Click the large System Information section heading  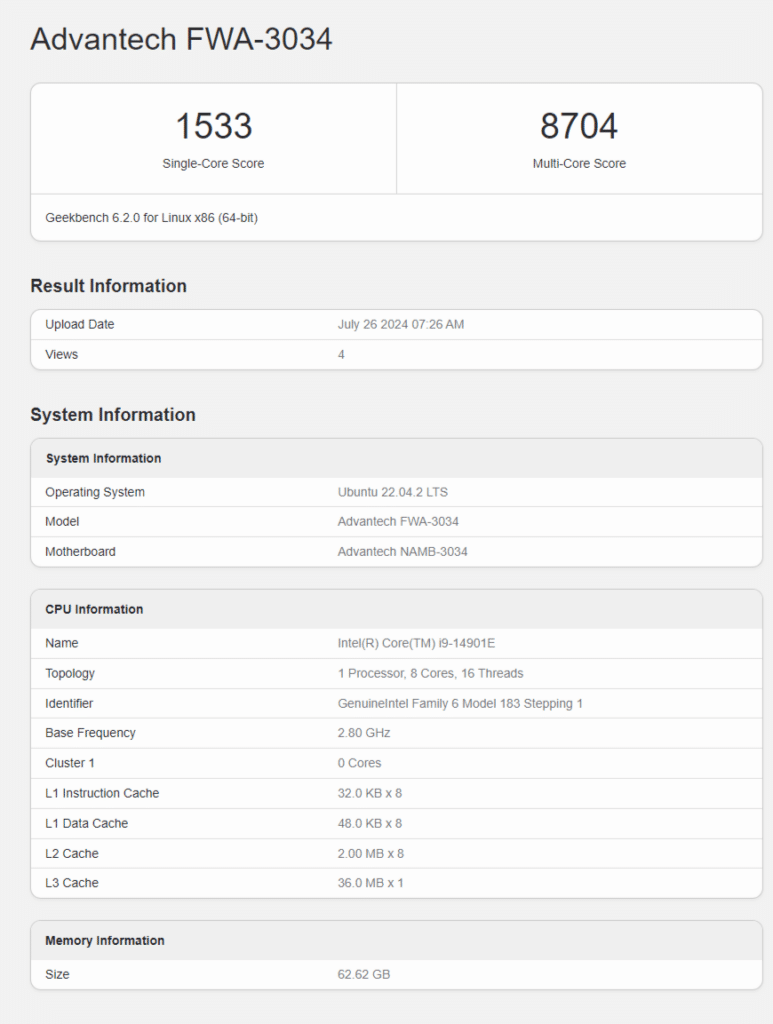(x=113, y=414)
